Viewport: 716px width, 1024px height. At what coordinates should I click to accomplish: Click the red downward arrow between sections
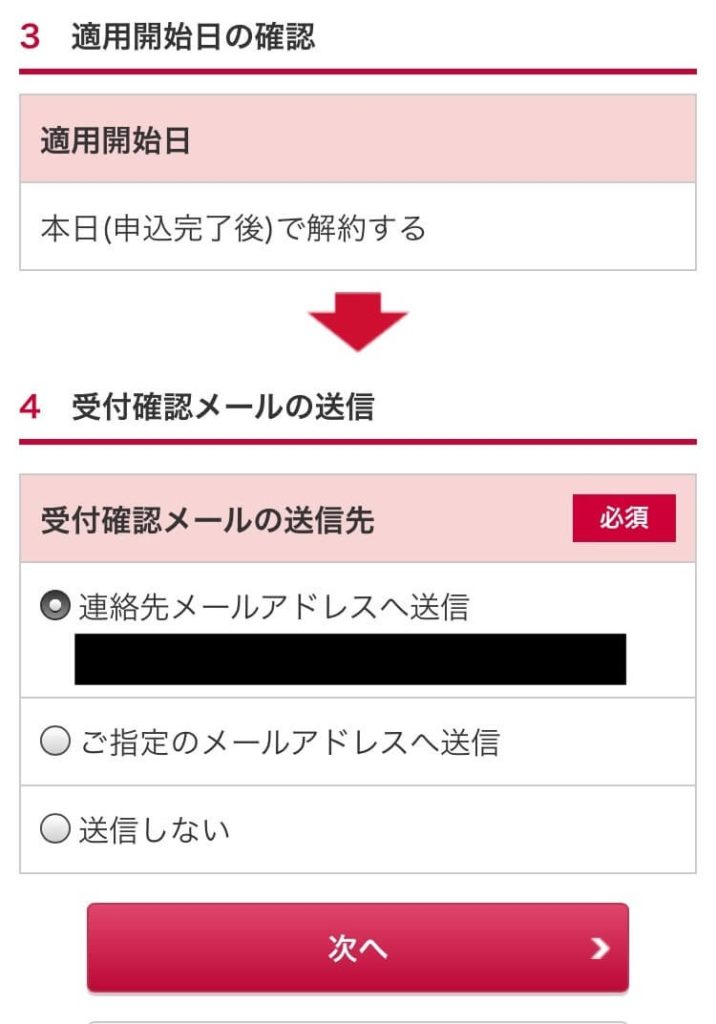[357, 320]
